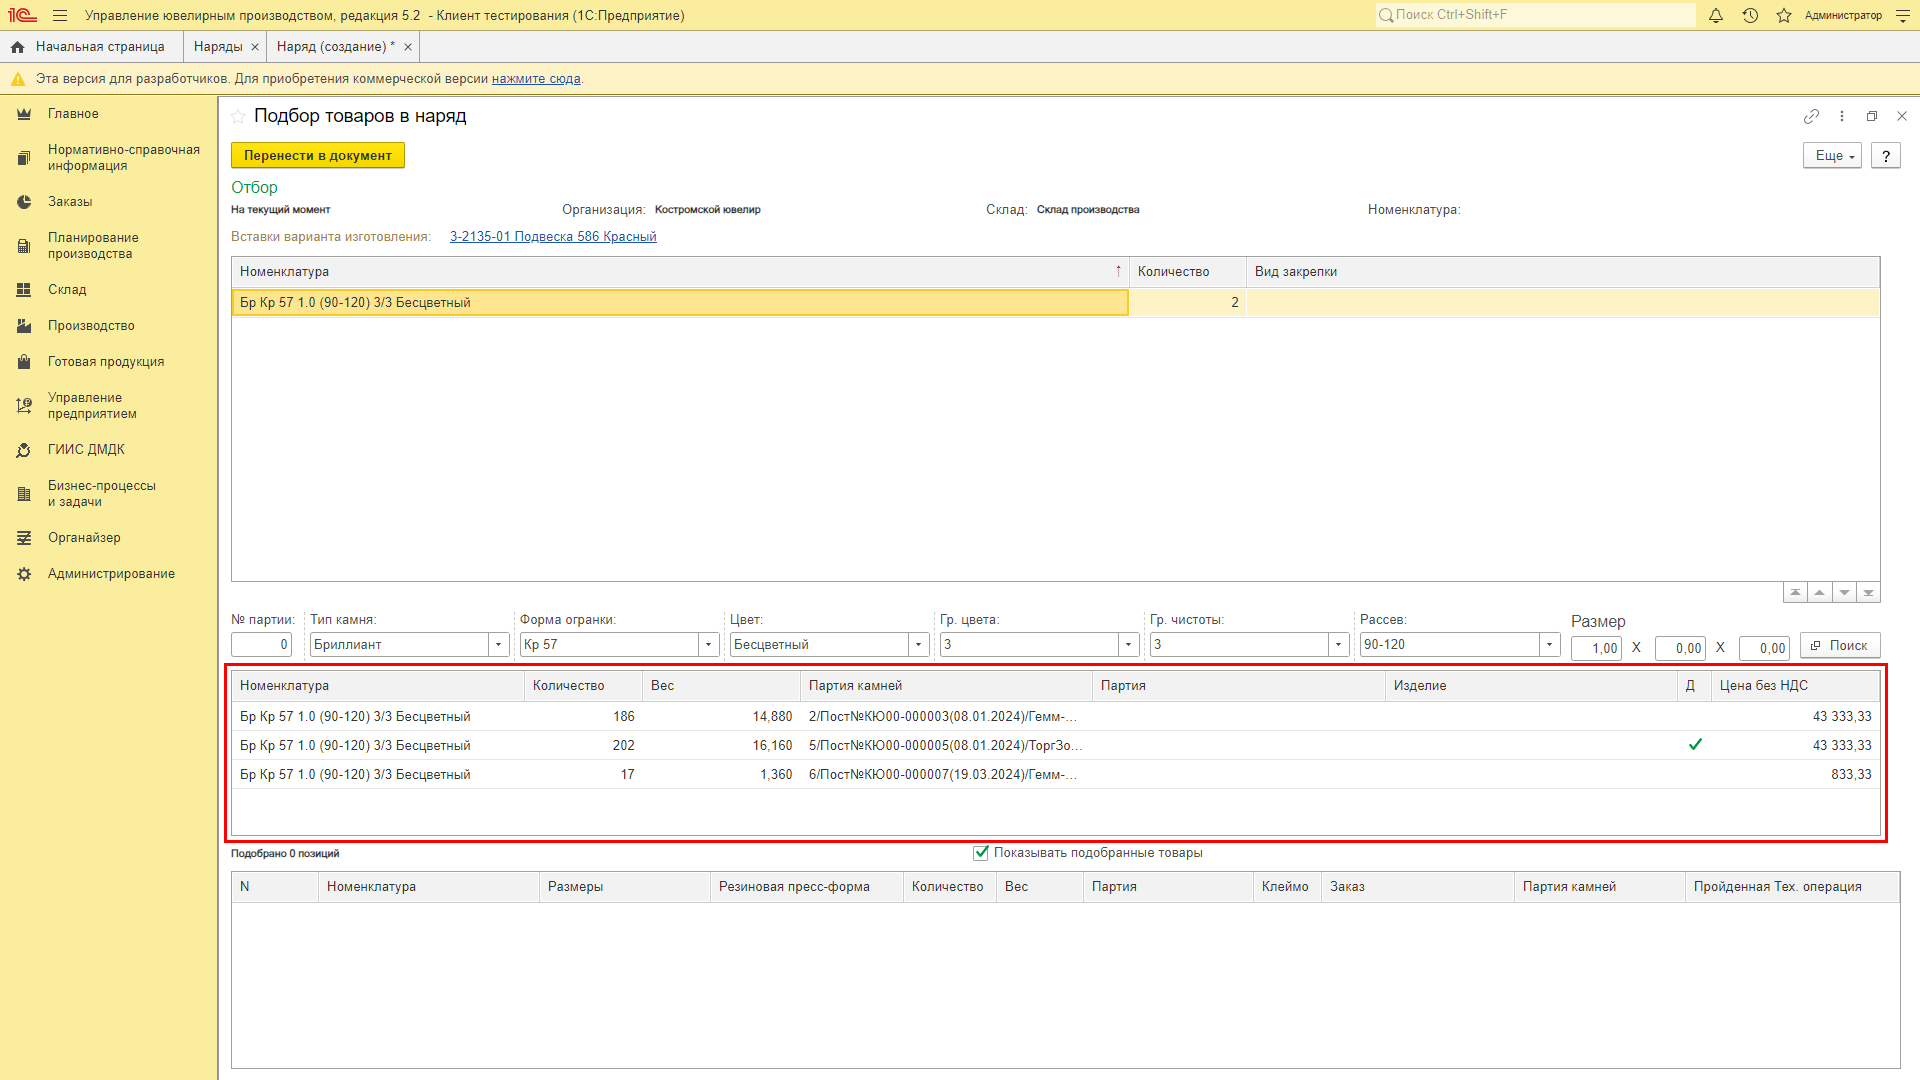Open Администрирование settings section
Screen dimensions: 1920x1080
(111, 574)
